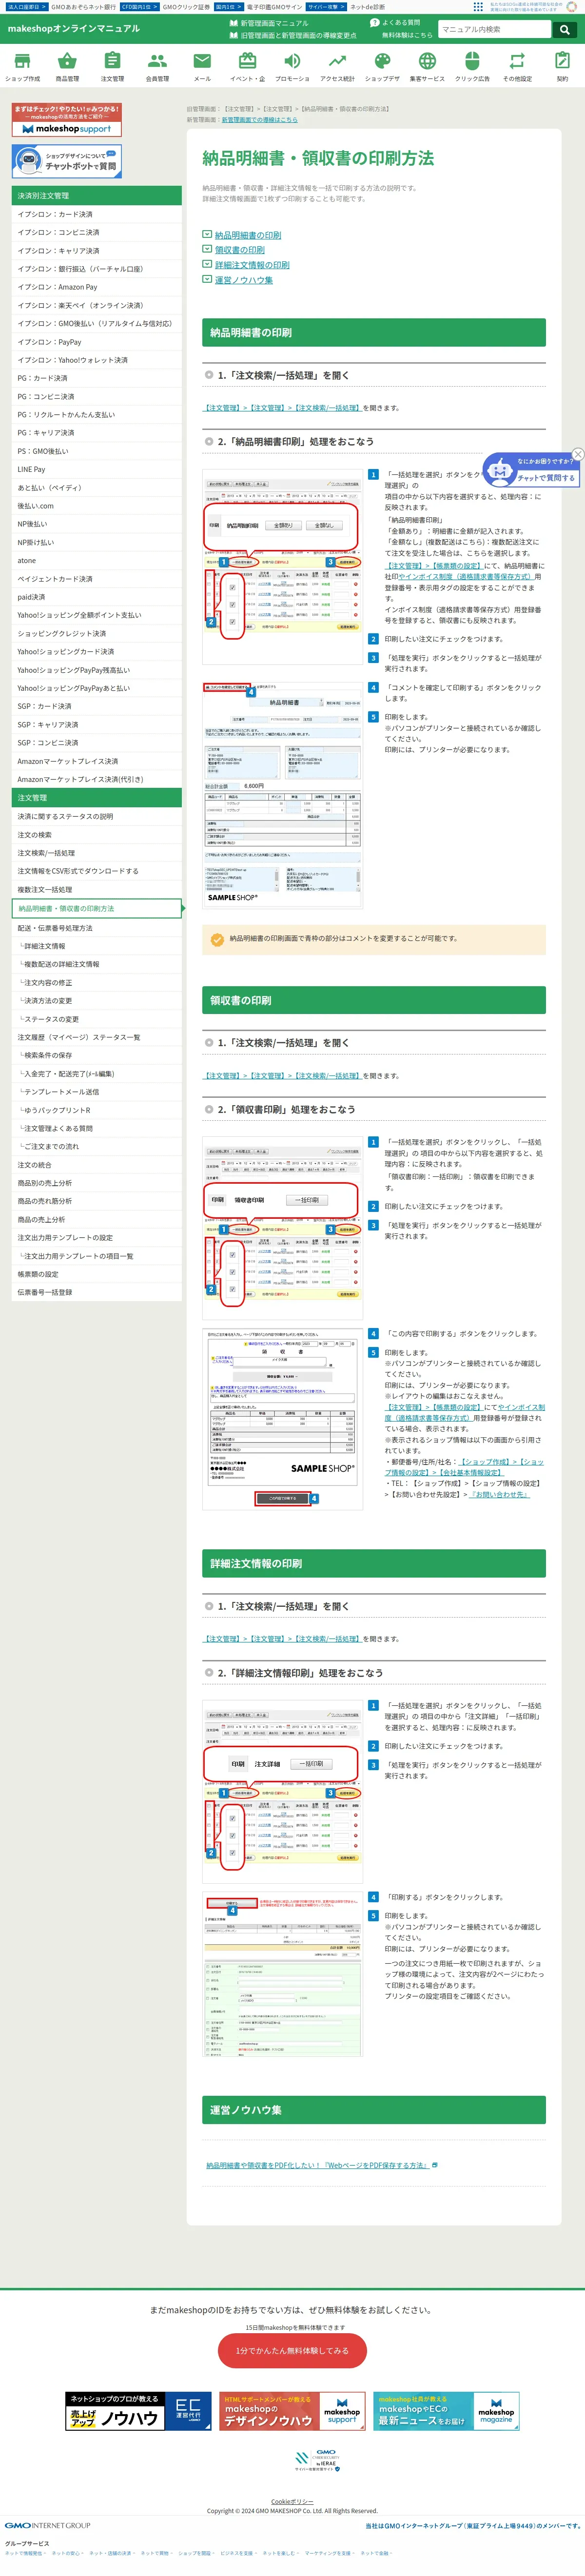Click arrow icon beside 領収書の印刷 link
585x2576 pixels.
[207, 250]
